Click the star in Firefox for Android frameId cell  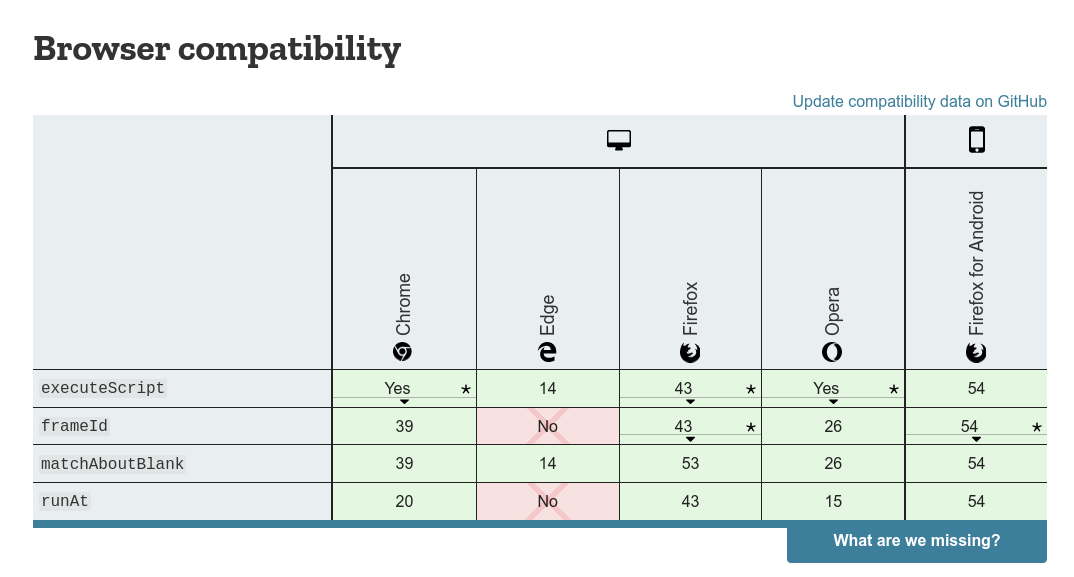pyautogui.click(x=1037, y=427)
